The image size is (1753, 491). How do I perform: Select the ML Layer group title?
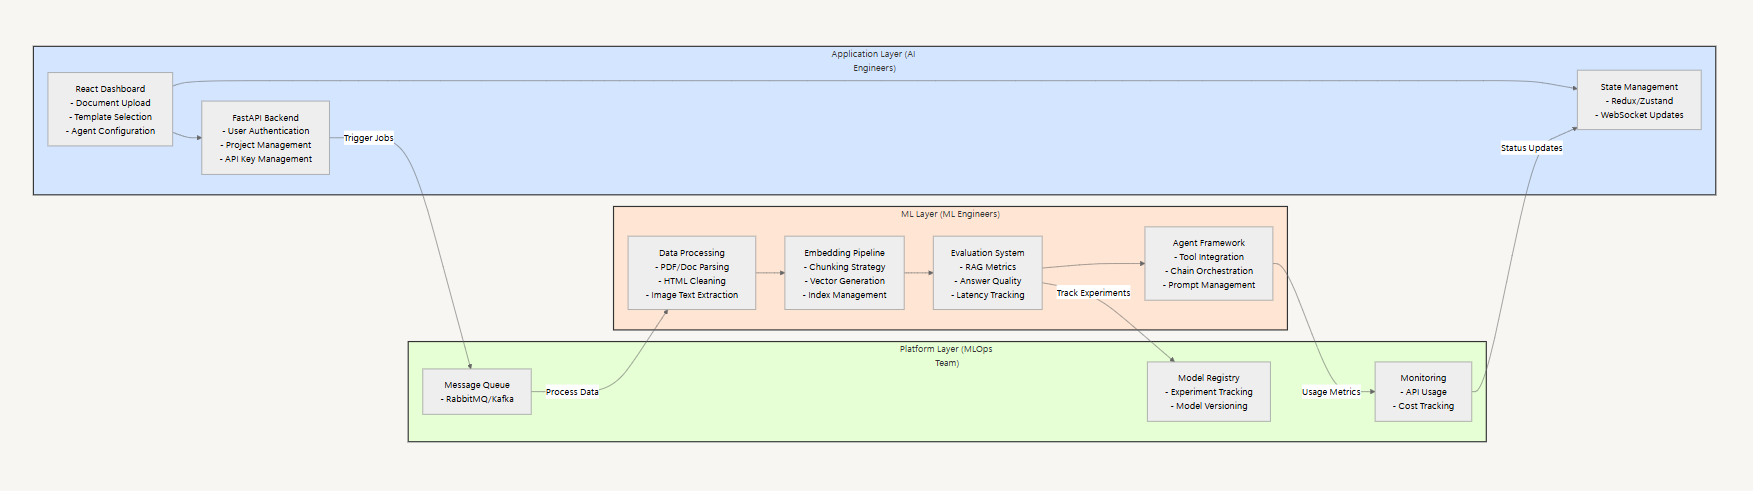click(x=950, y=214)
